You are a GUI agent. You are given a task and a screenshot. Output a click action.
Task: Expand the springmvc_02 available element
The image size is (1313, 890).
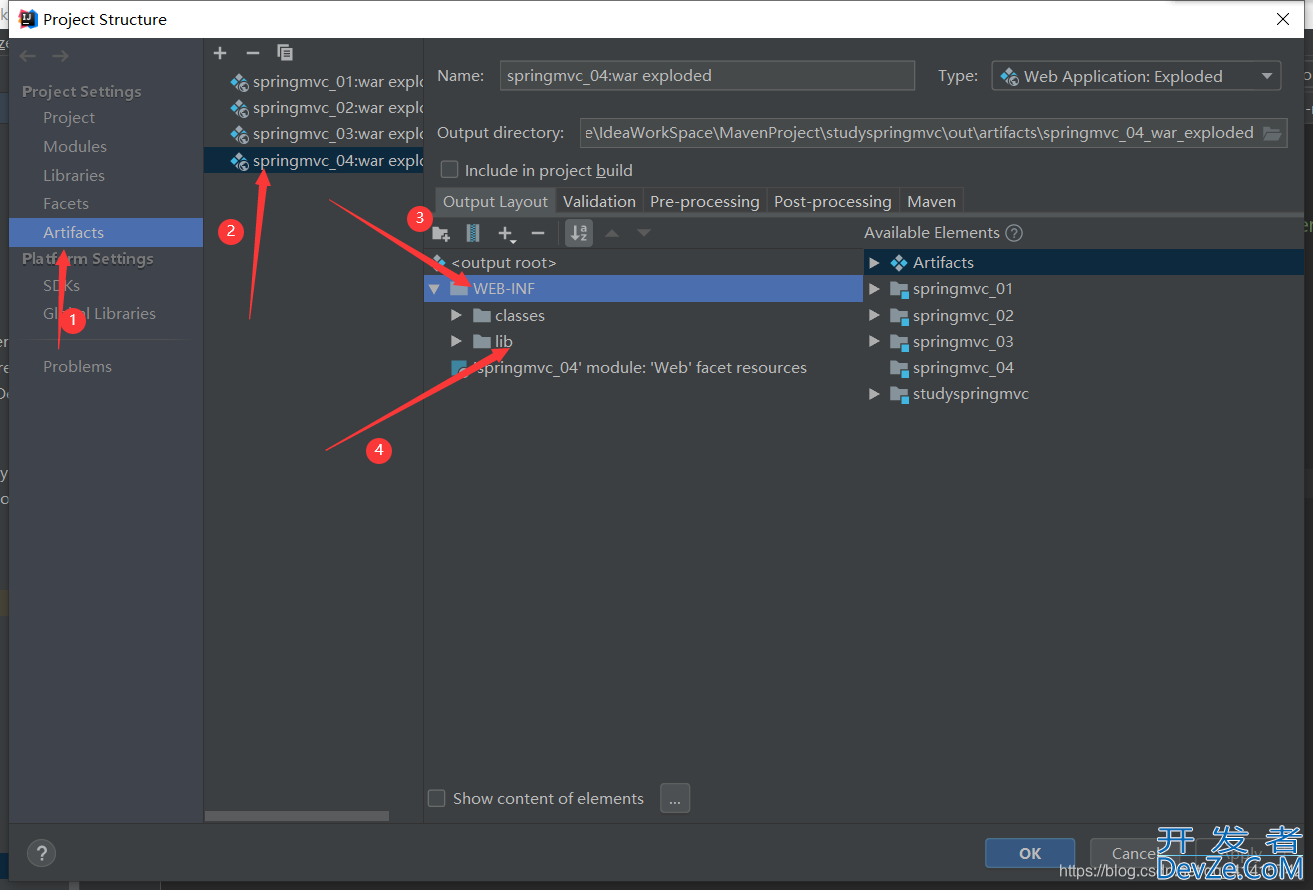(874, 315)
